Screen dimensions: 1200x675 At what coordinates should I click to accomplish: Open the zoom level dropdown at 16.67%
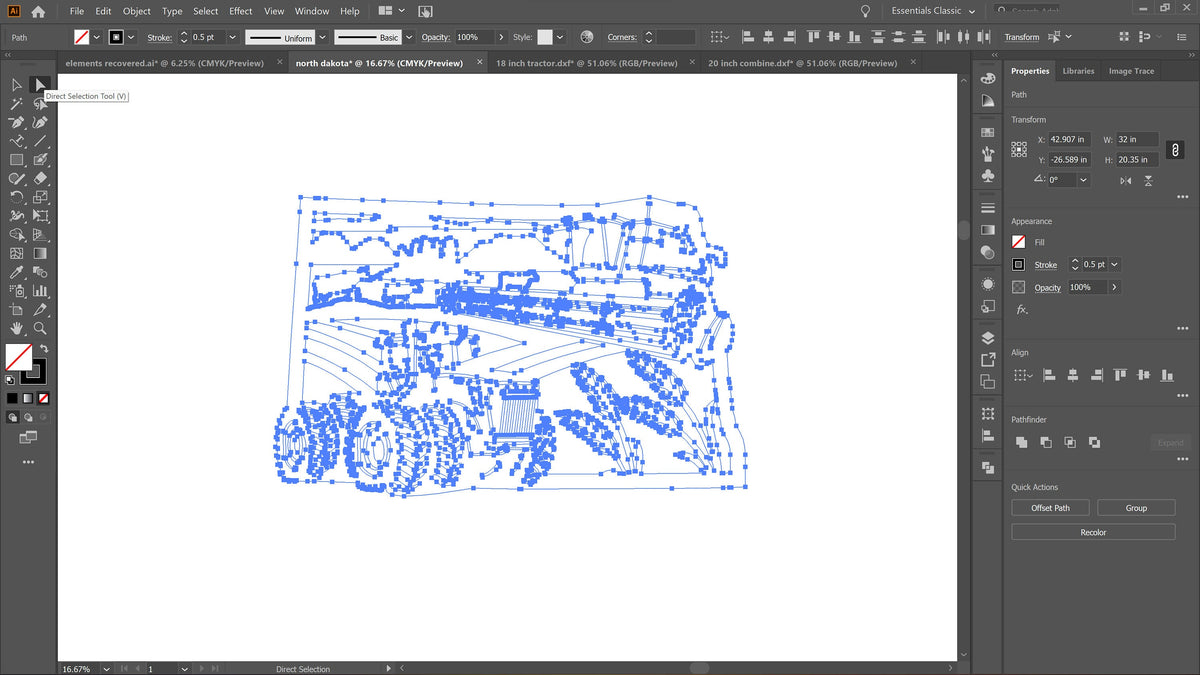coord(104,668)
